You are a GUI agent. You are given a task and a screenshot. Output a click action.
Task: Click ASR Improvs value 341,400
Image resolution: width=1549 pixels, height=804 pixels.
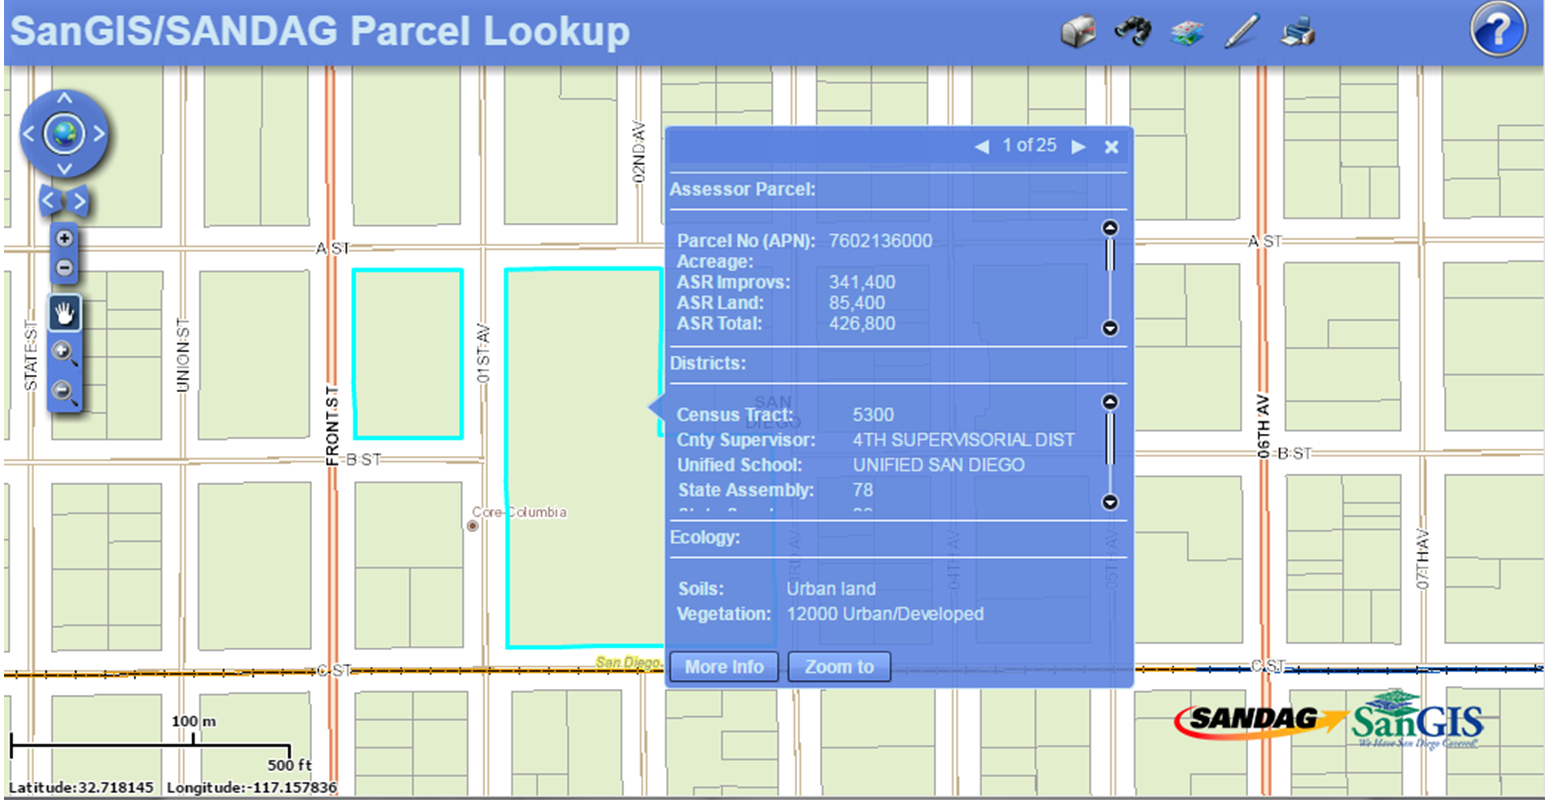[862, 283]
